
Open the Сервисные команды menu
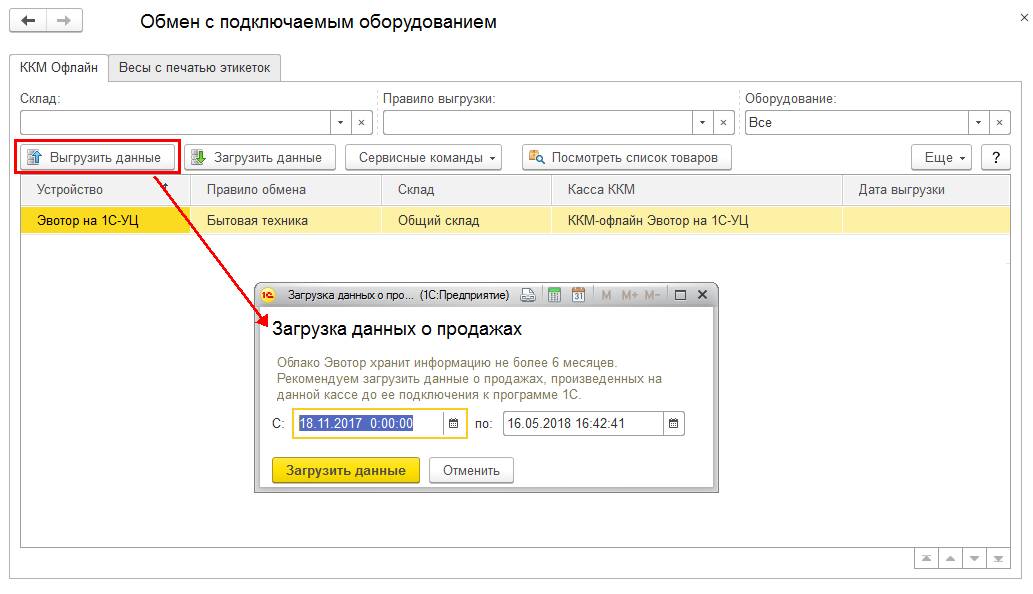(424, 157)
